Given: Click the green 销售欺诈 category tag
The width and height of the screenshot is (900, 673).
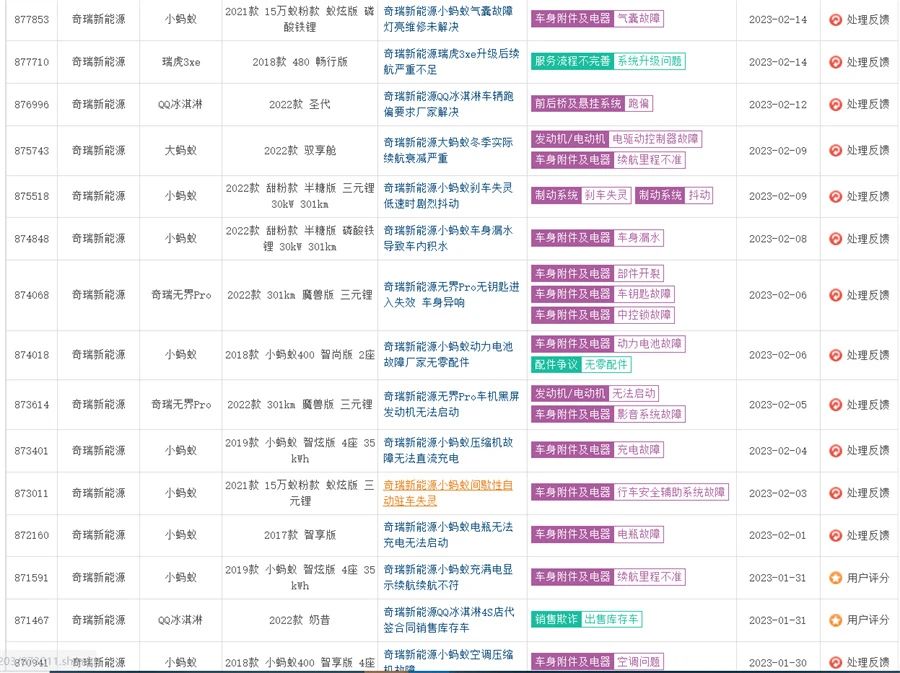Looking at the screenshot, I should coord(555,620).
